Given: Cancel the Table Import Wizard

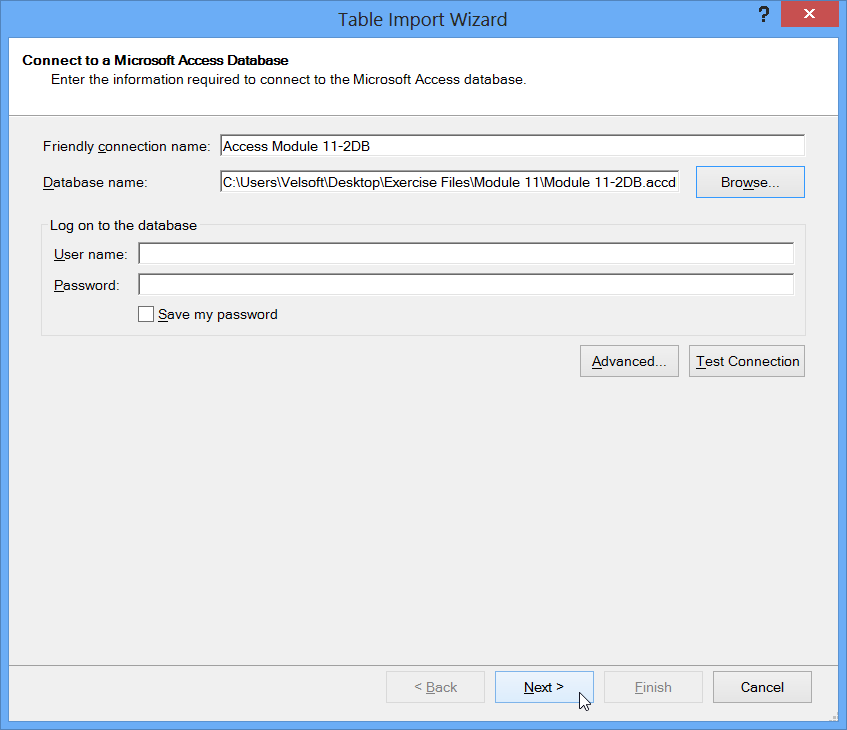Looking at the screenshot, I should (762, 687).
